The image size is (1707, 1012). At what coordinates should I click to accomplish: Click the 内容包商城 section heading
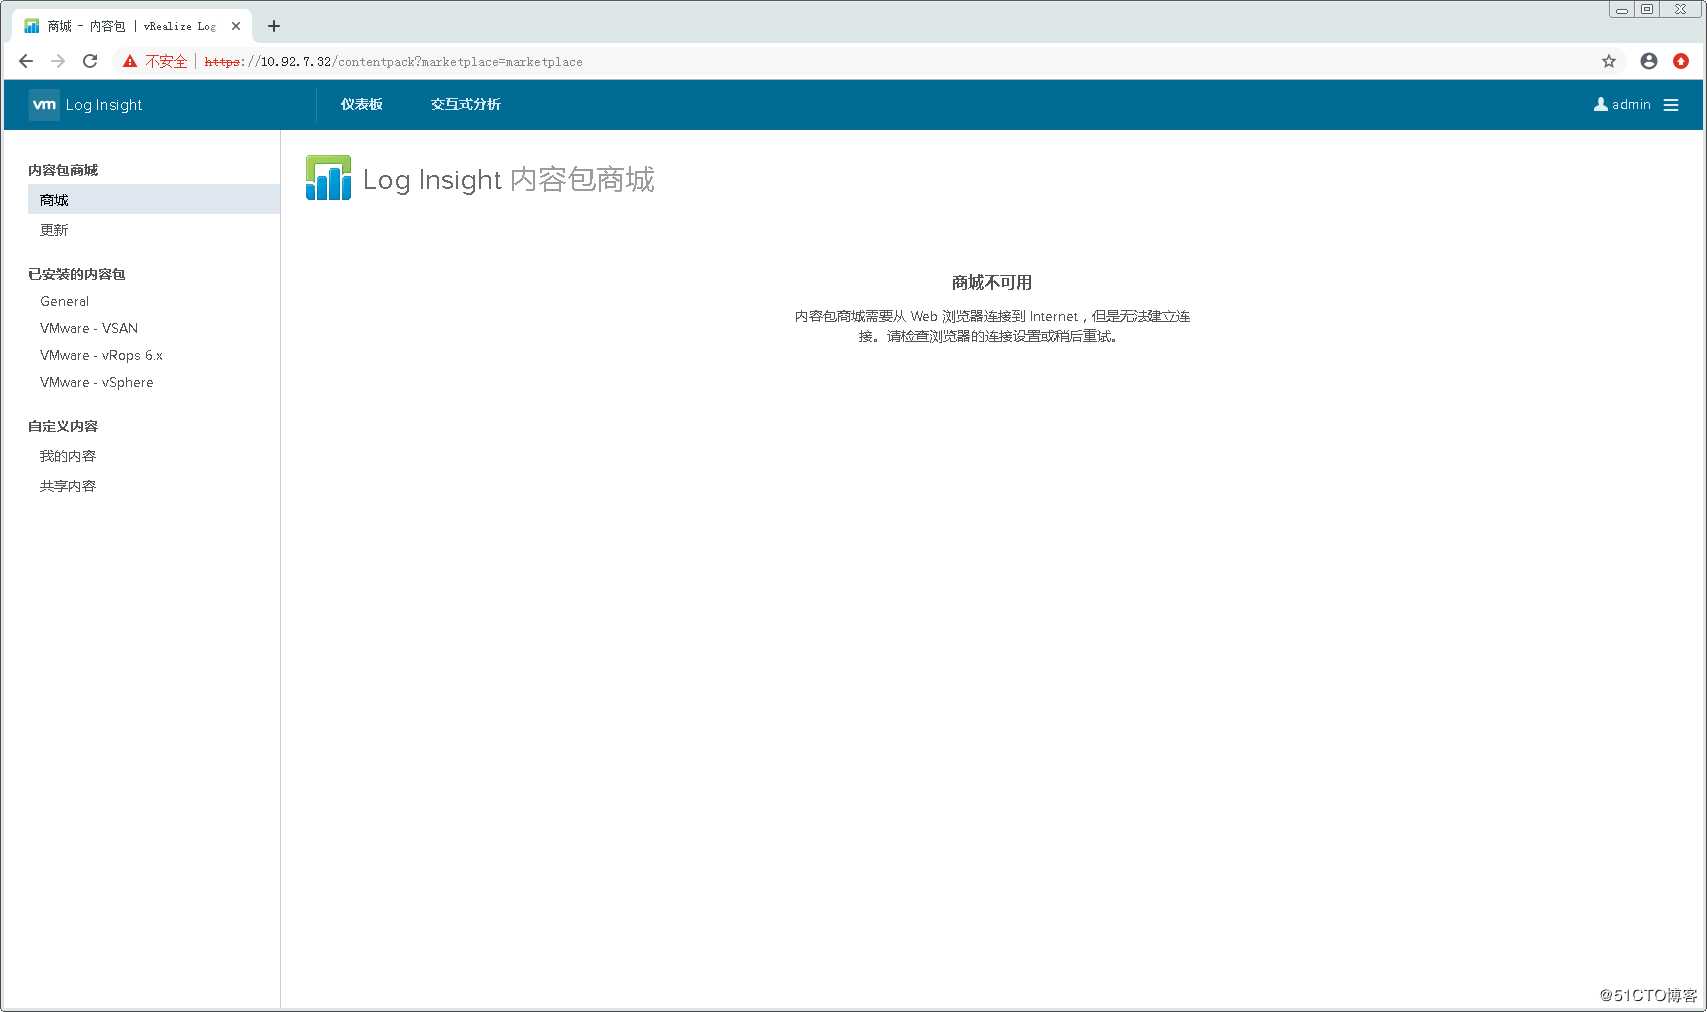[x=63, y=170]
